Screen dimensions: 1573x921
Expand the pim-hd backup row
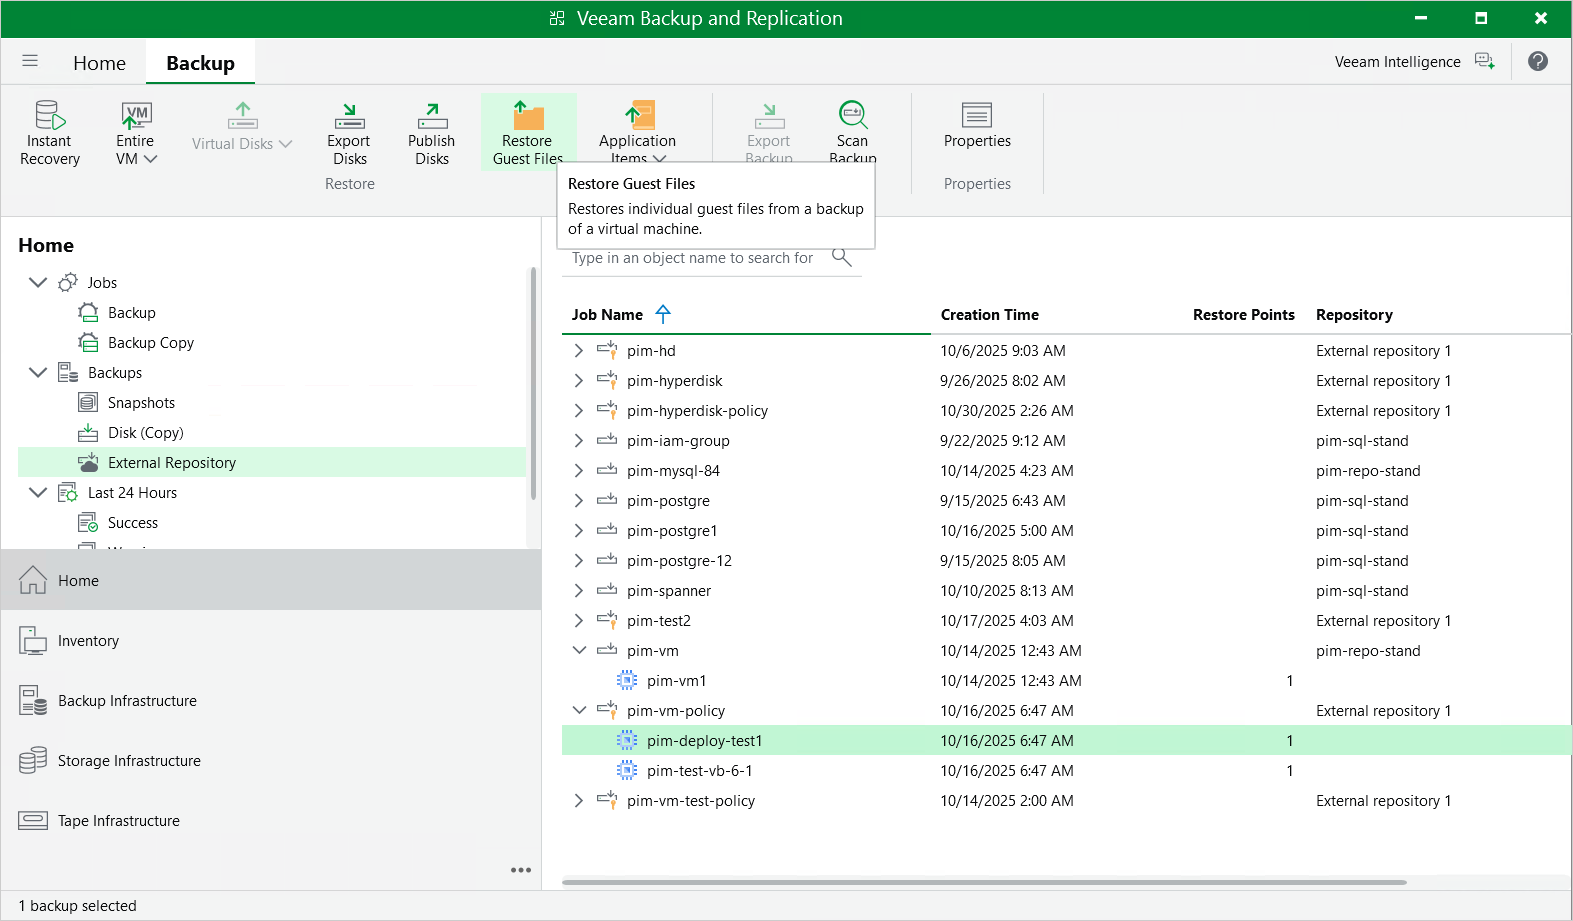pos(578,351)
